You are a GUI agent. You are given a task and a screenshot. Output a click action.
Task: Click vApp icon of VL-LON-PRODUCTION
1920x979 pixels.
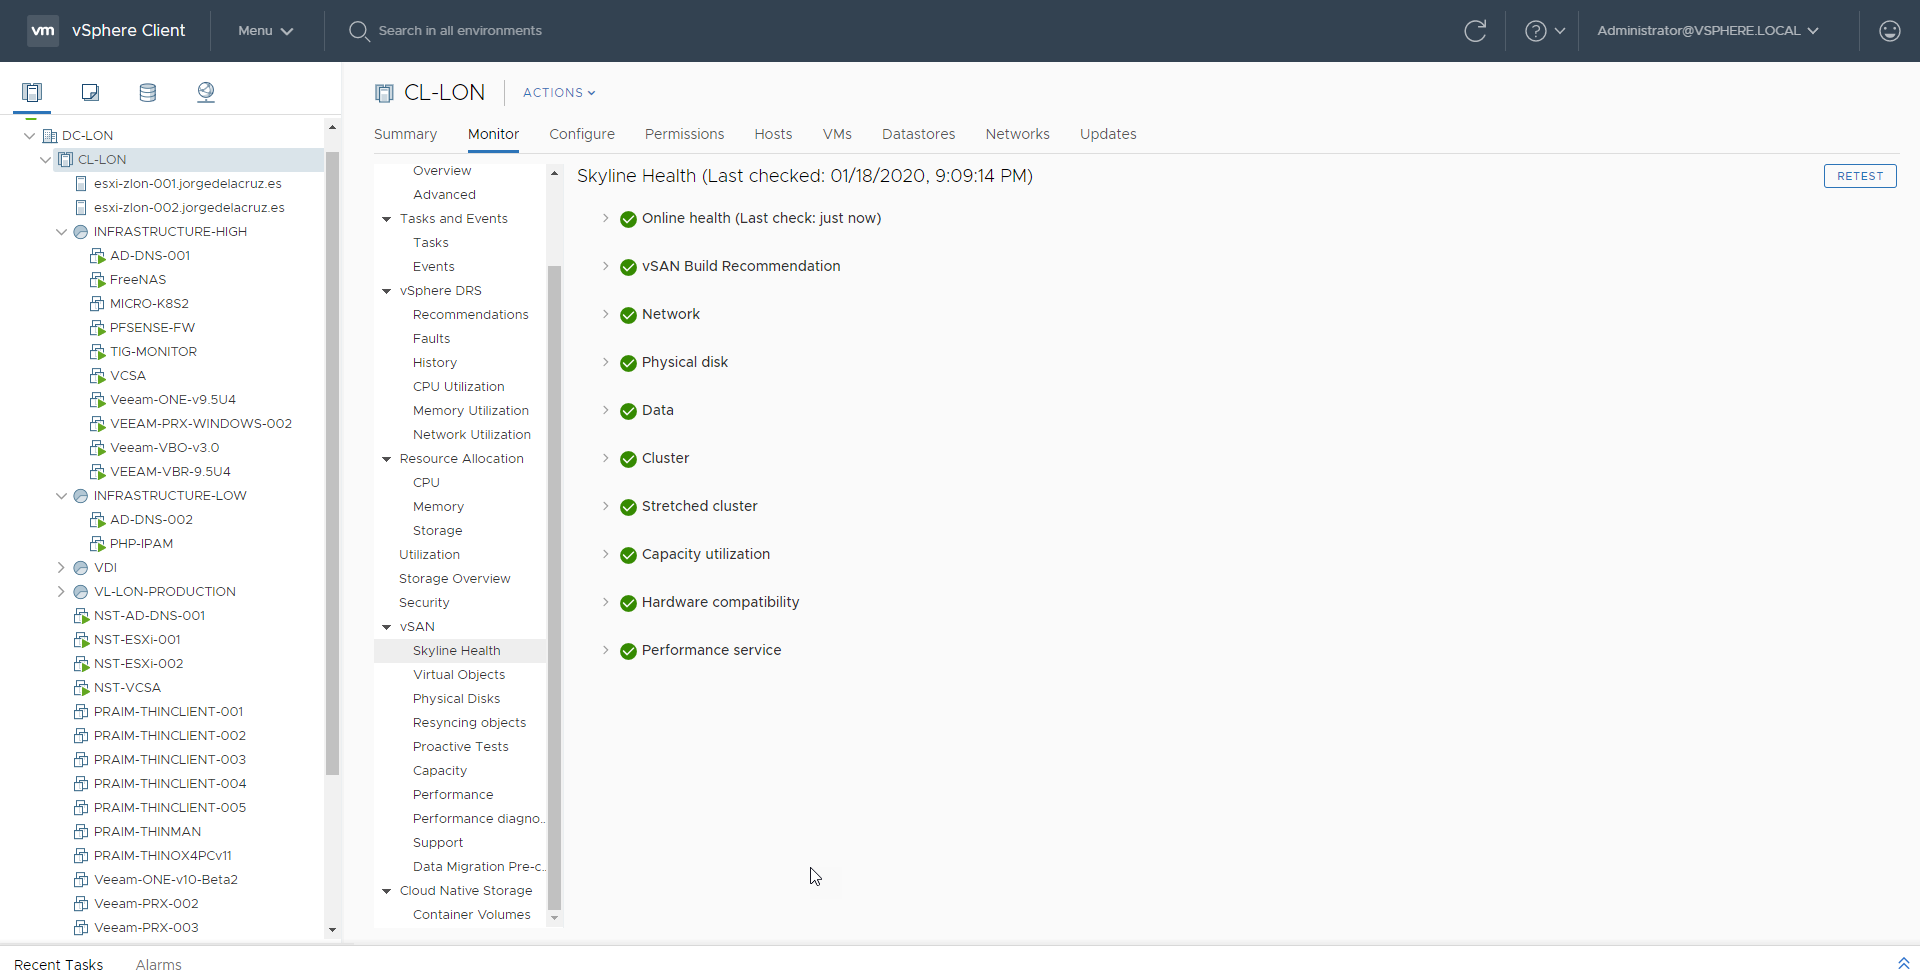coord(81,592)
